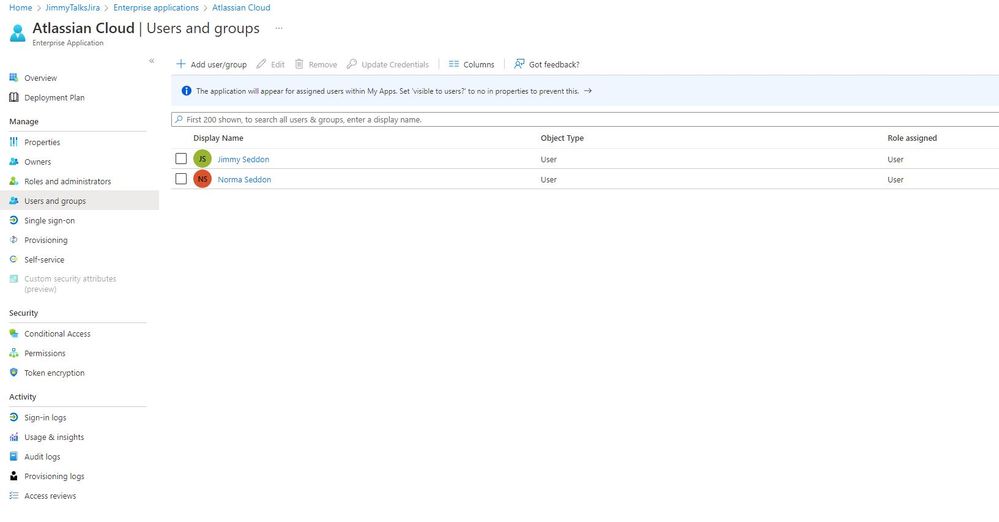Click the Audit logs icon
999x522 pixels.
coord(13,456)
